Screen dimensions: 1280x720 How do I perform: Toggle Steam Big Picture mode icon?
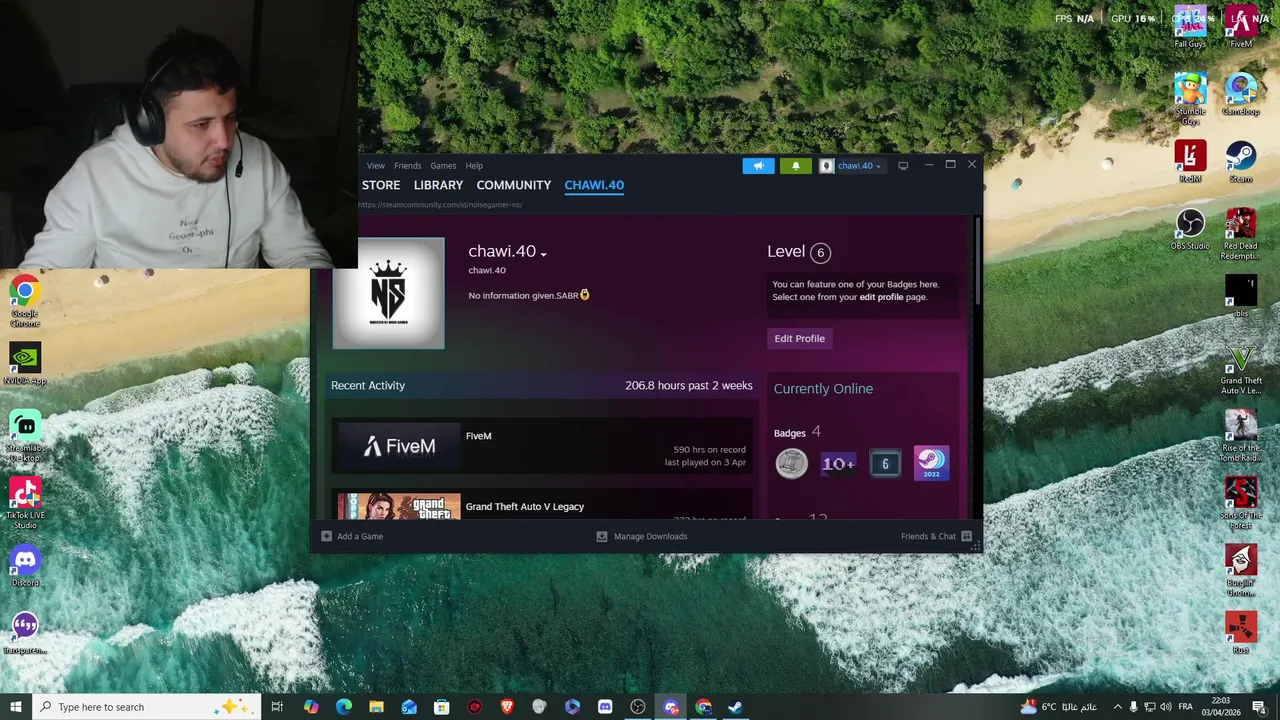(903, 166)
